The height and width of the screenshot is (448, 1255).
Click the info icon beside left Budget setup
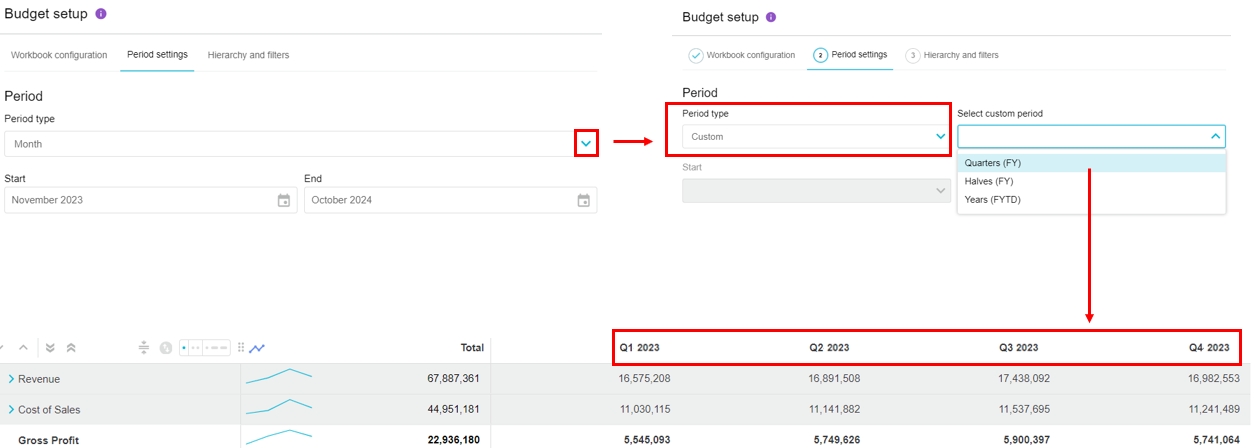click(101, 14)
